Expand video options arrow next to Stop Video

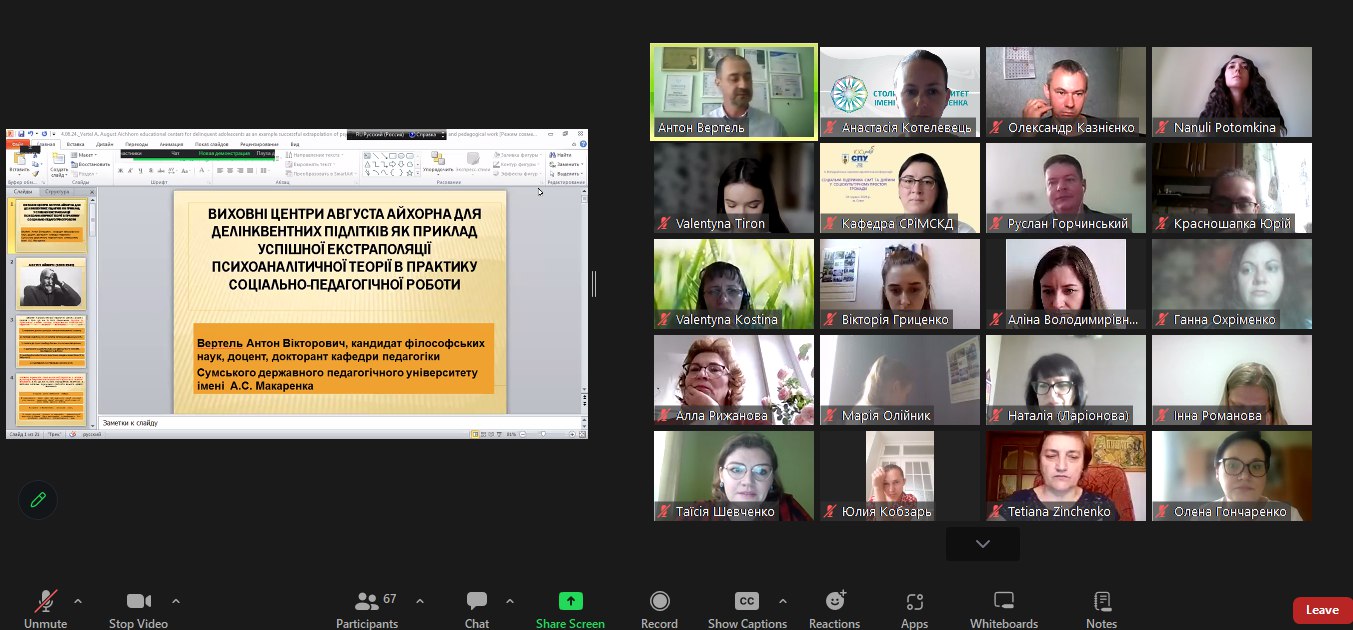176,601
